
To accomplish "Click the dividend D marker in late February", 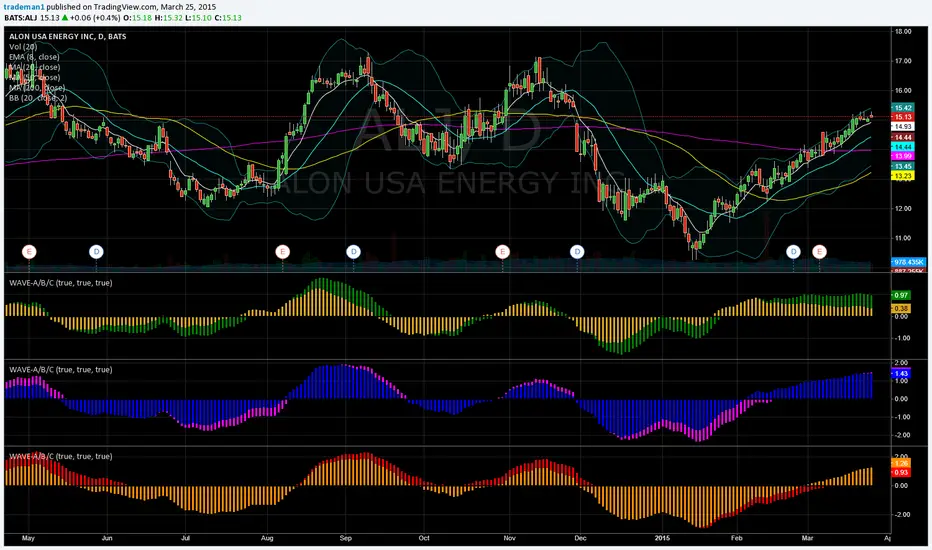I will (x=794, y=252).
